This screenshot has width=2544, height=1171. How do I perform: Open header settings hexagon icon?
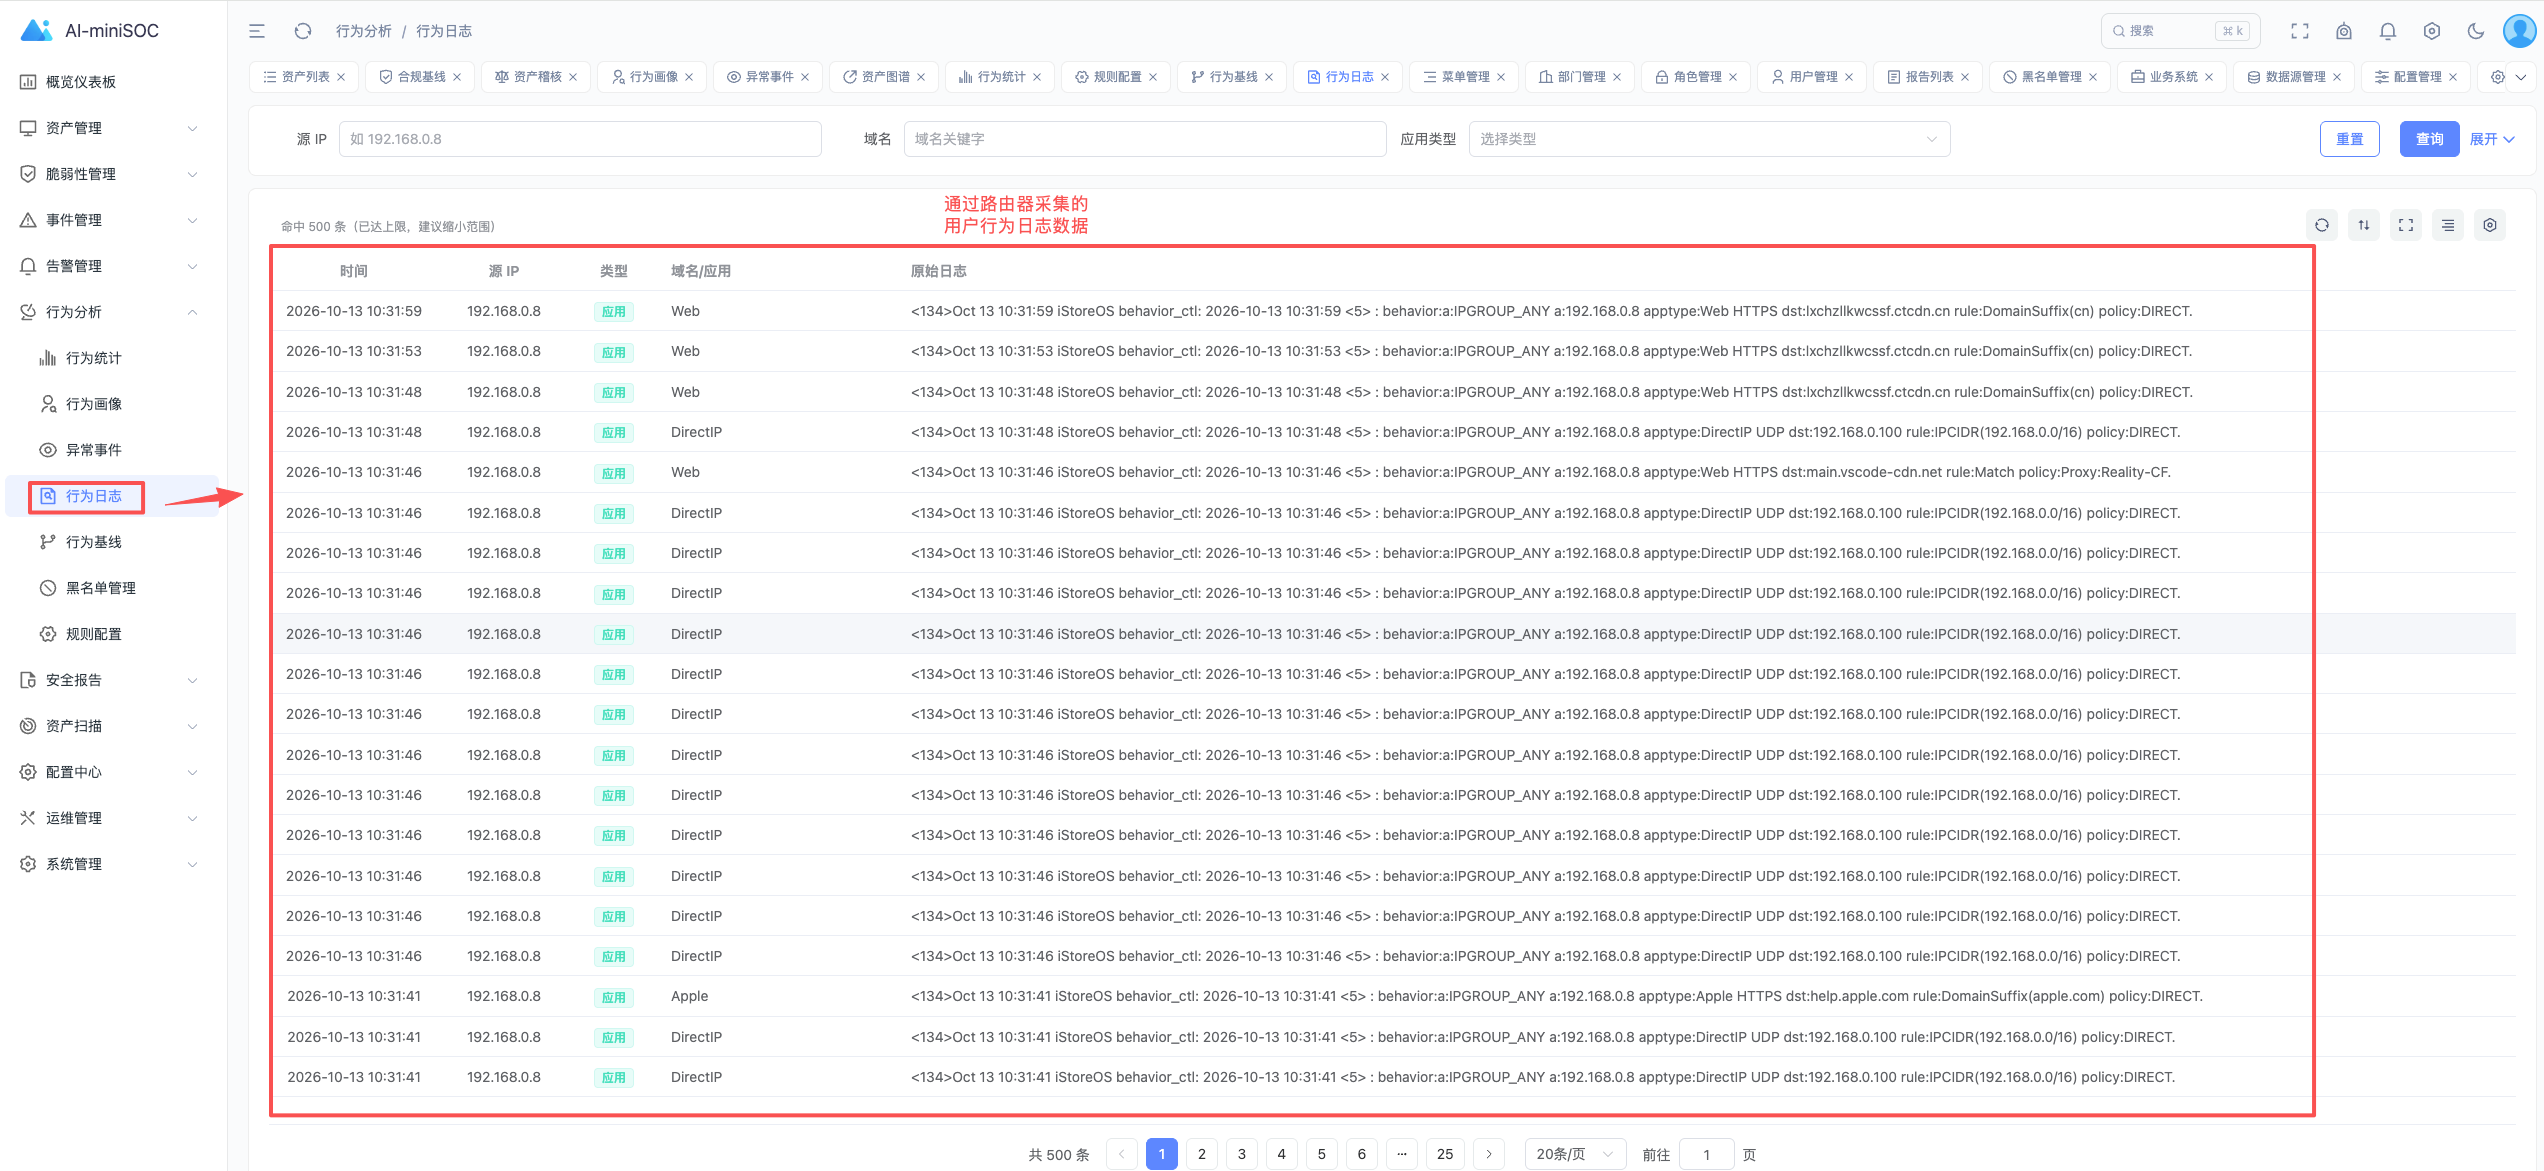[2432, 31]
